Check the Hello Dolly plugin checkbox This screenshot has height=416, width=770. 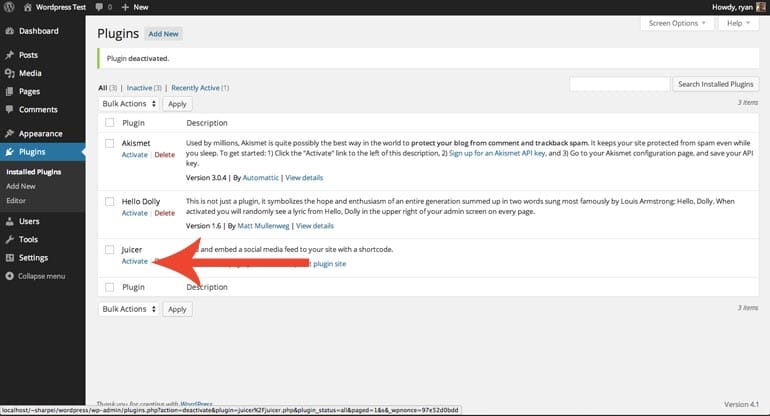click(110, 201)
